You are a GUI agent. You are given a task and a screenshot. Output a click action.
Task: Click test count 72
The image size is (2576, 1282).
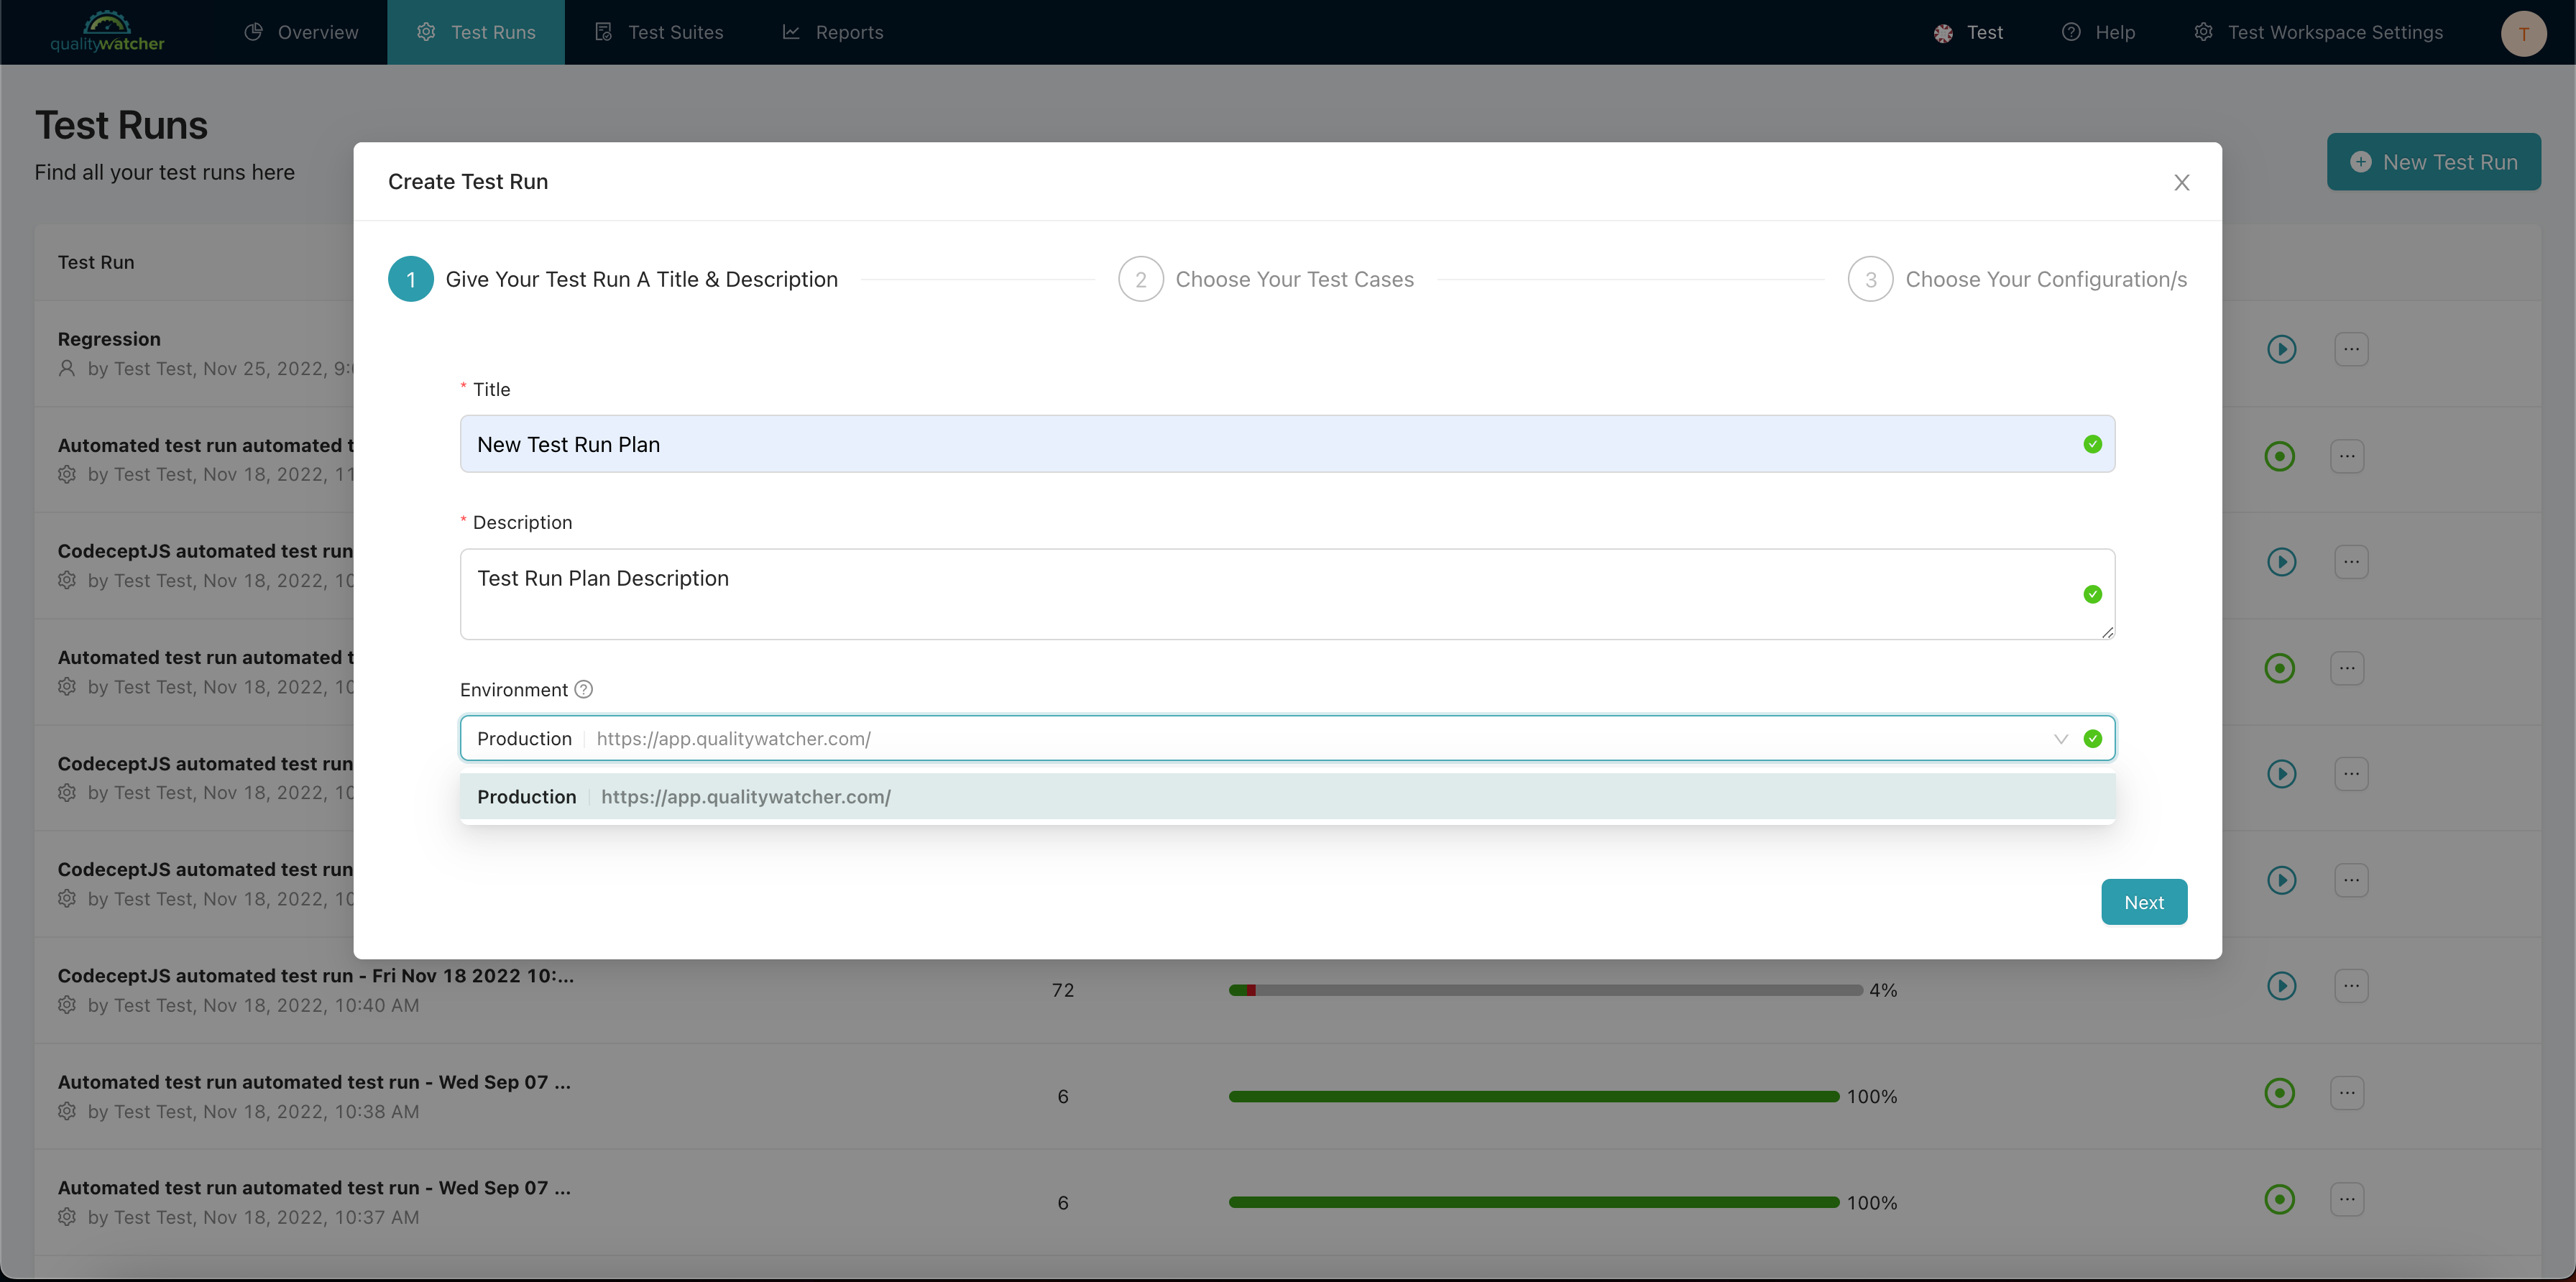click(1063, 990)
